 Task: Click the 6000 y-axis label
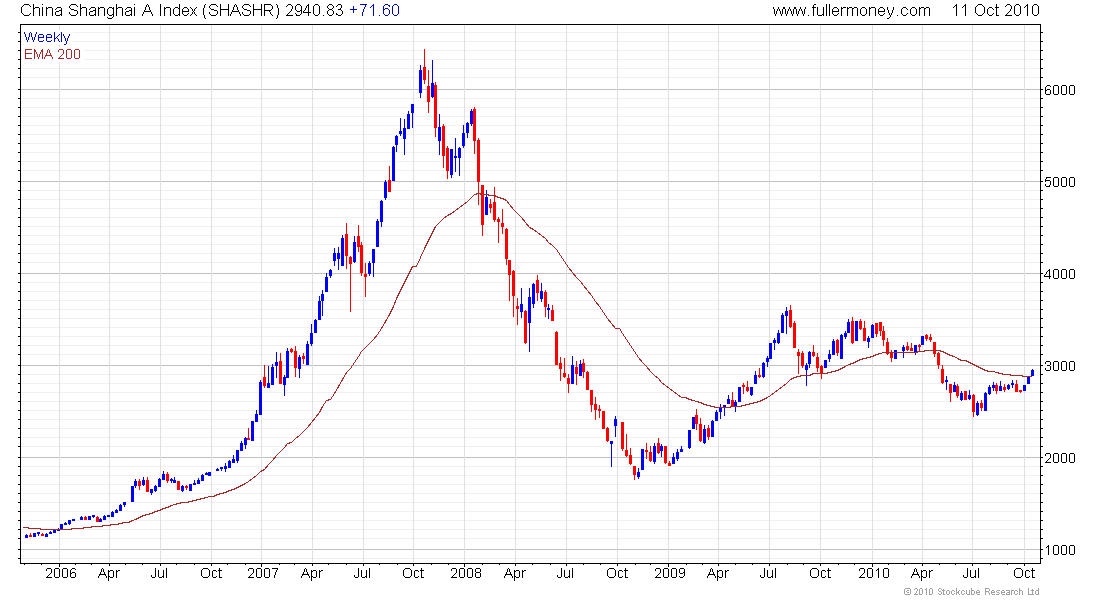[1059, 90]
